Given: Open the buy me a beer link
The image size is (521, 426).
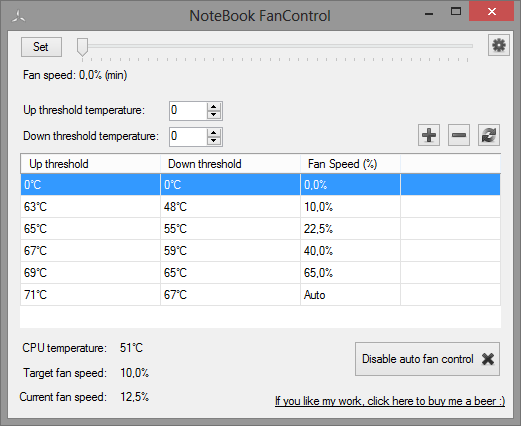Looking at the screenshot, I should 390,401.
